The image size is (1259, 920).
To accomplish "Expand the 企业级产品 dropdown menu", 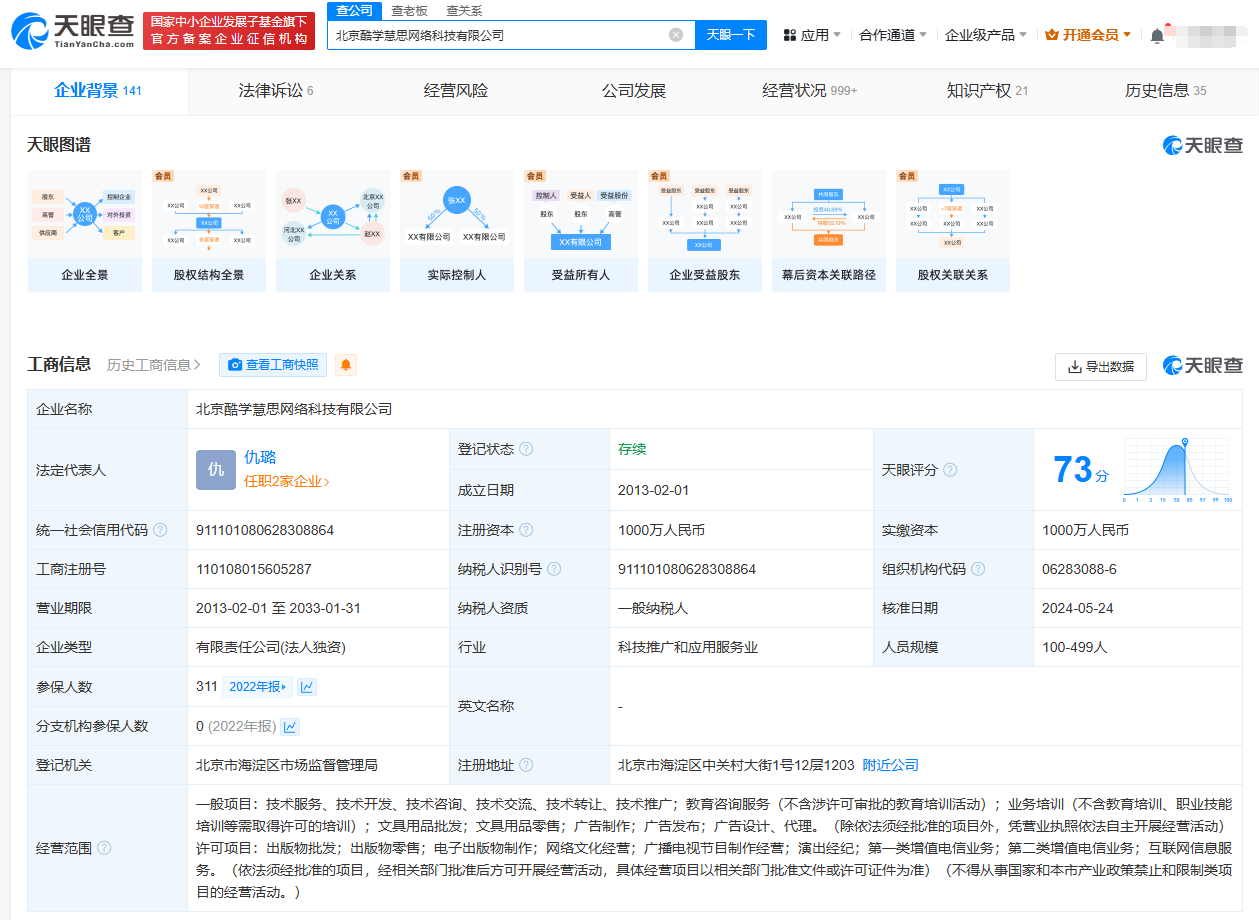I will [986, 35].
